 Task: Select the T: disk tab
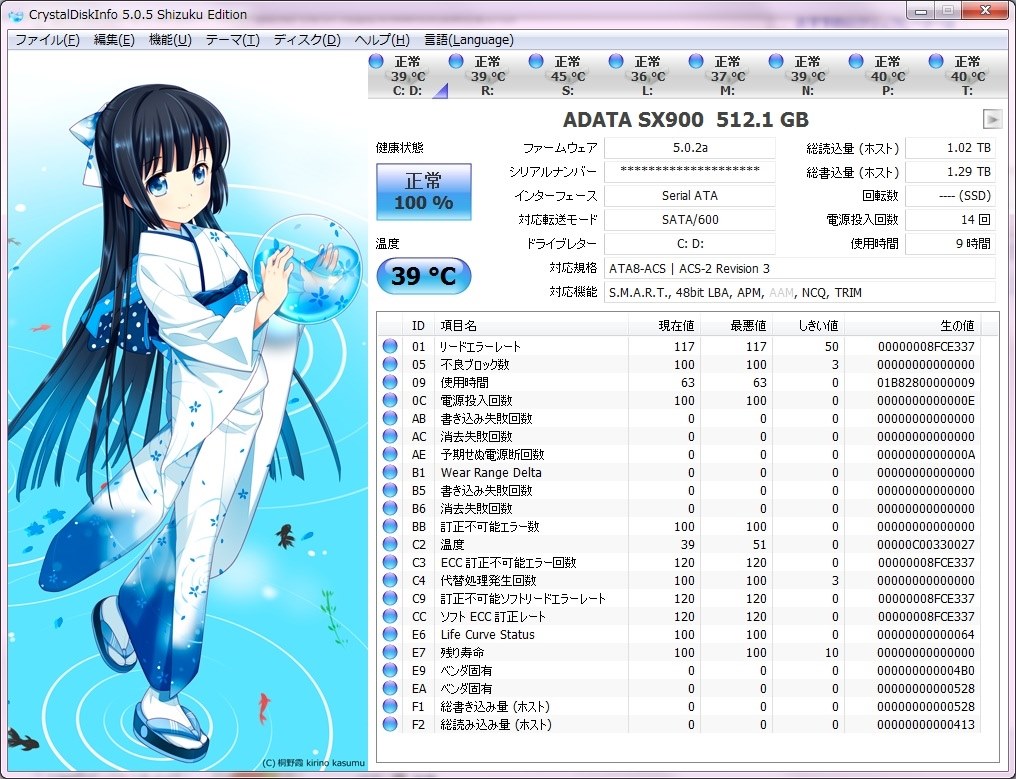point(967,76)
